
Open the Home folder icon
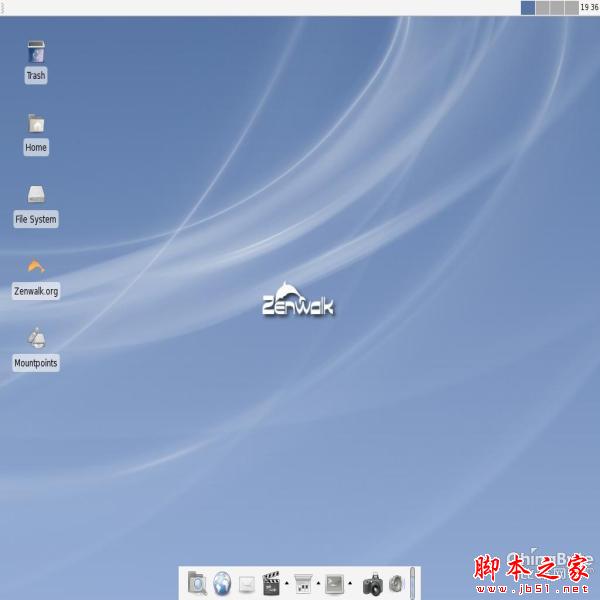(x=36, y=123)
